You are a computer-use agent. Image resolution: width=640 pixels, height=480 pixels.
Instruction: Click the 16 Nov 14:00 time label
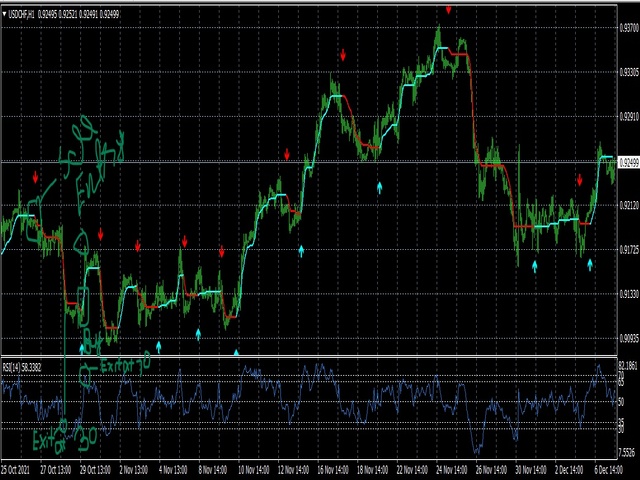pyautogui.click(x=333, y=469)
